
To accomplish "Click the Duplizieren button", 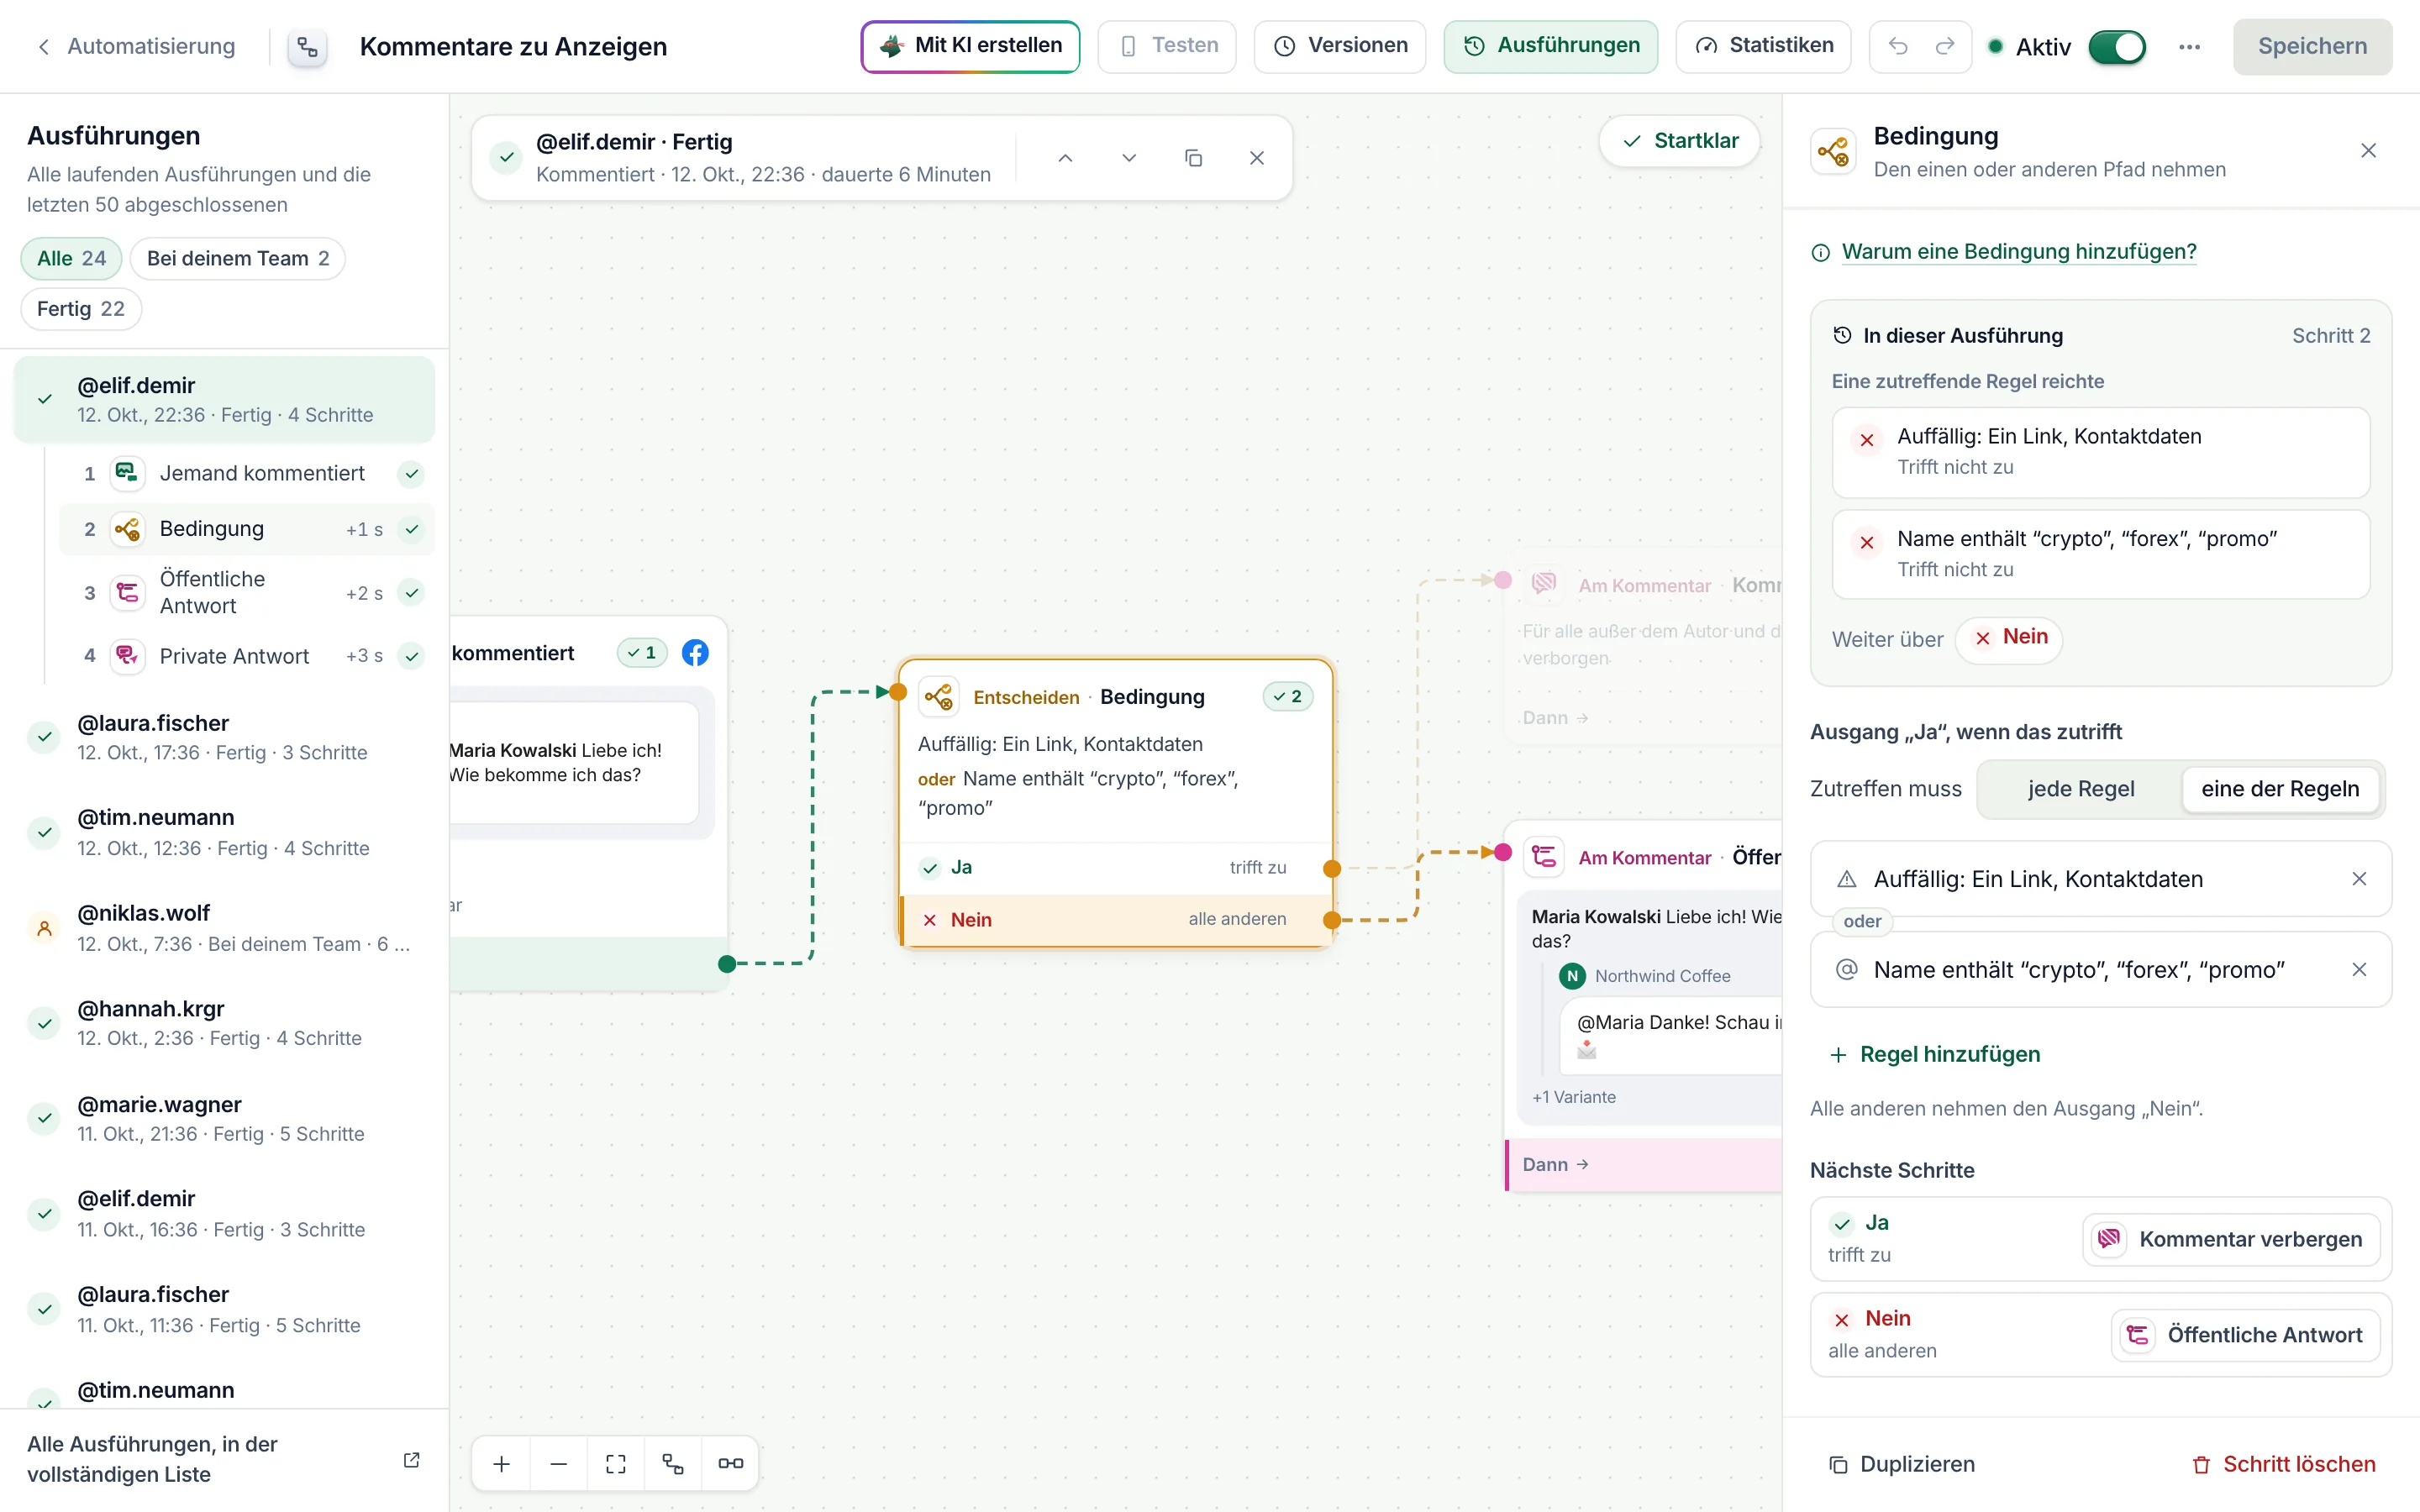I will click(x=1902, y=1464).
